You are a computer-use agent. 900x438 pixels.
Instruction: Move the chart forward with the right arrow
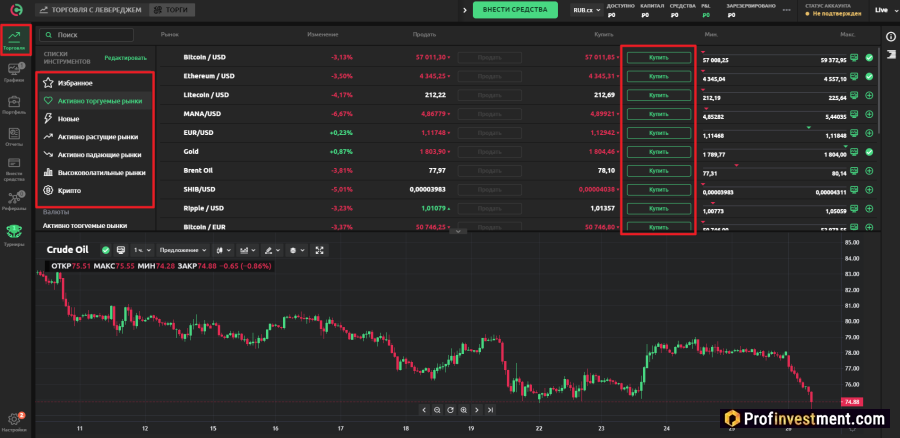pyautogui.click(x=477, y=410)
